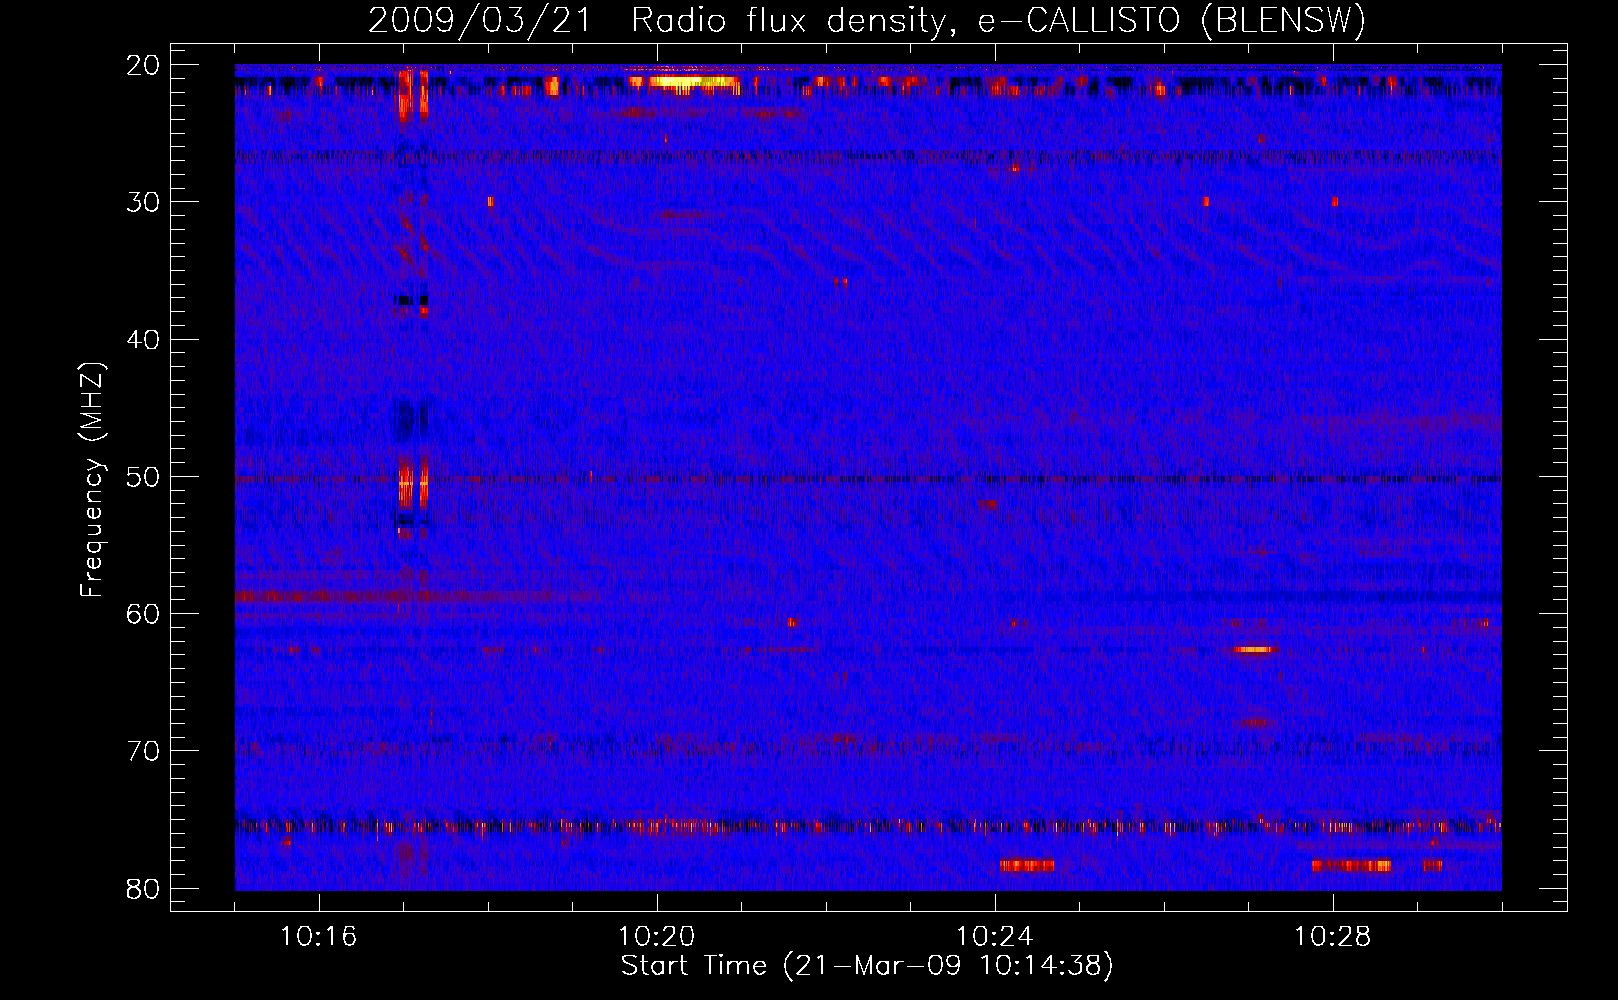The height and width of the screenshot is (1000, 1618).
Task: Click the 'e-CALLISTO (BLENSW)' title text
Action: (1171, 21)
